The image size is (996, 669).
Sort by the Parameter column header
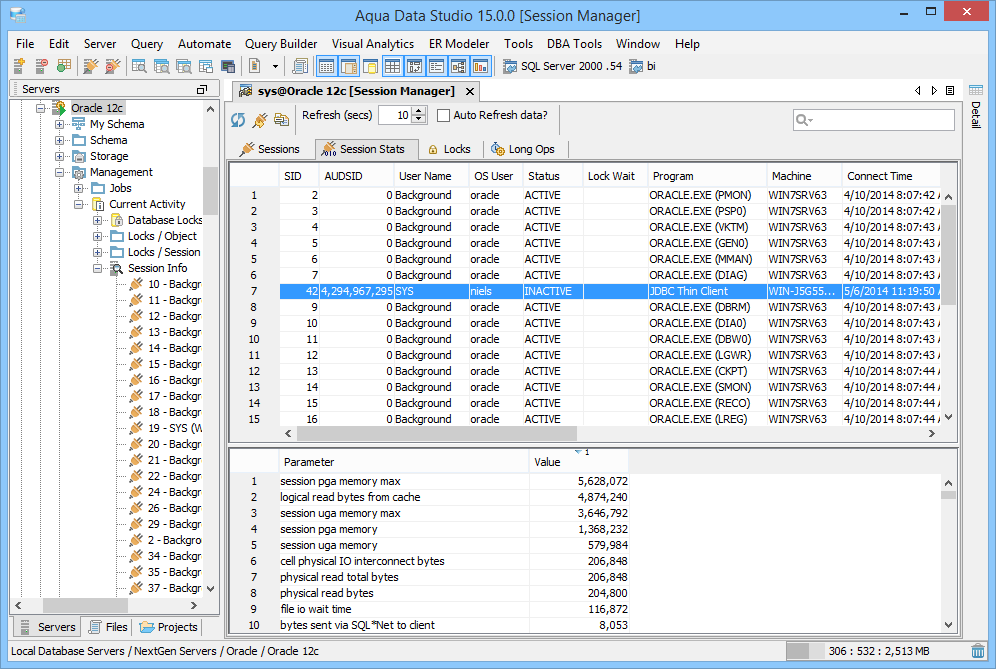coord(403,462)
